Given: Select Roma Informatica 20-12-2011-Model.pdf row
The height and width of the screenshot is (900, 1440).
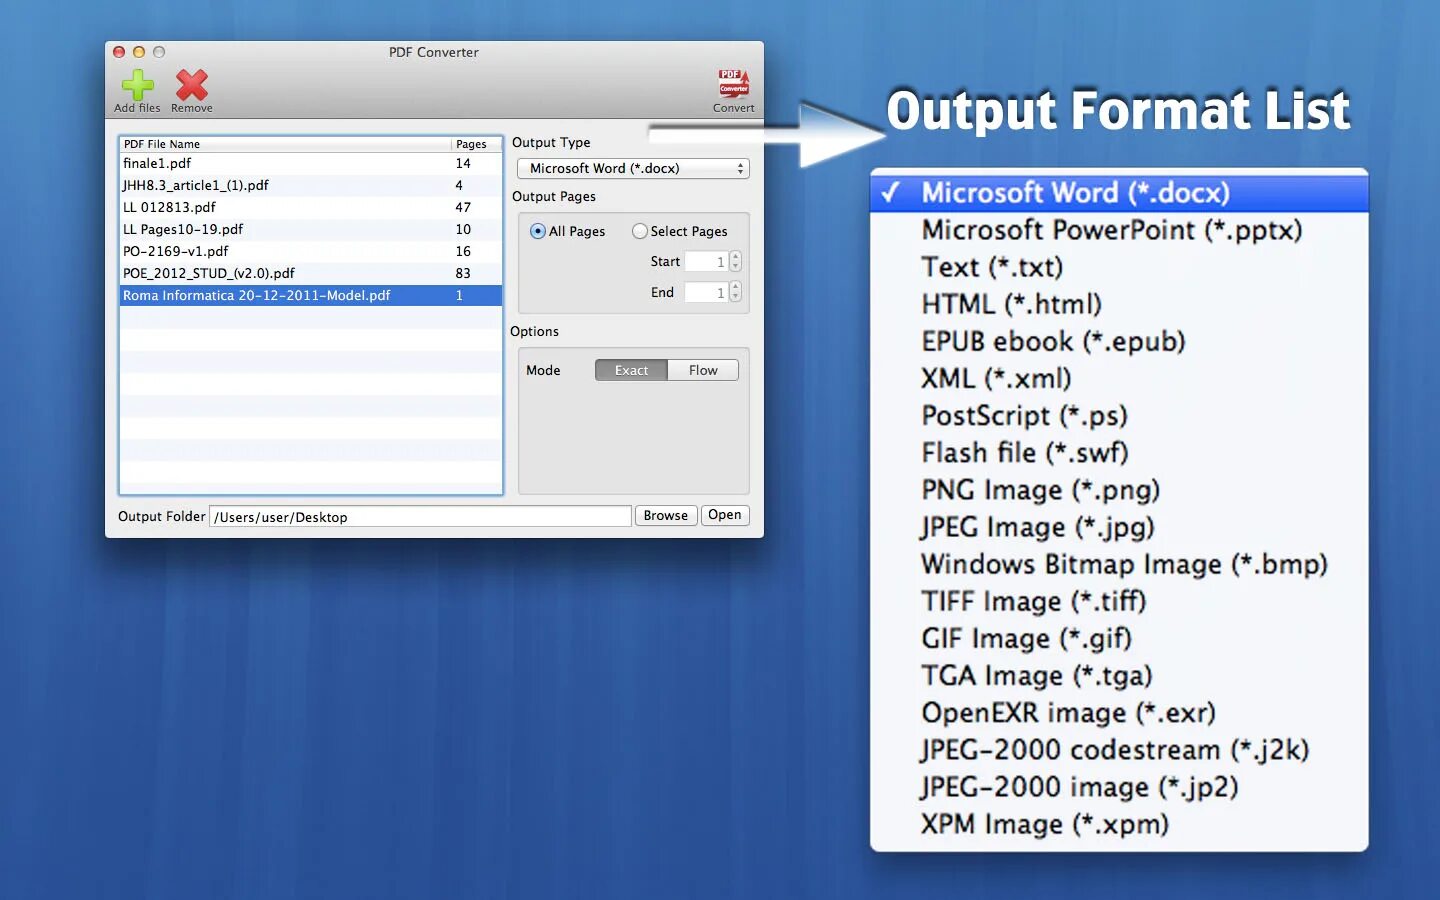Looking at the screenshot, I should 311,295.
